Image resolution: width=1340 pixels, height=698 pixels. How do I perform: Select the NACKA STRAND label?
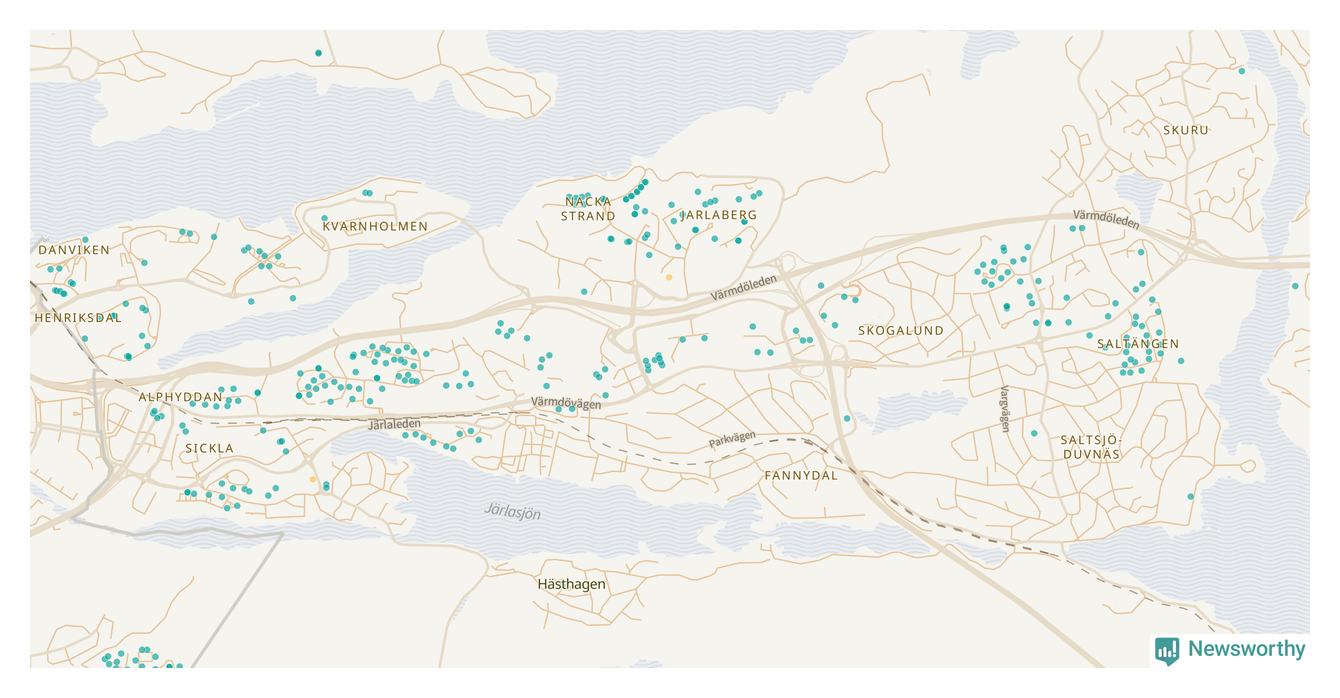(588, 208)
